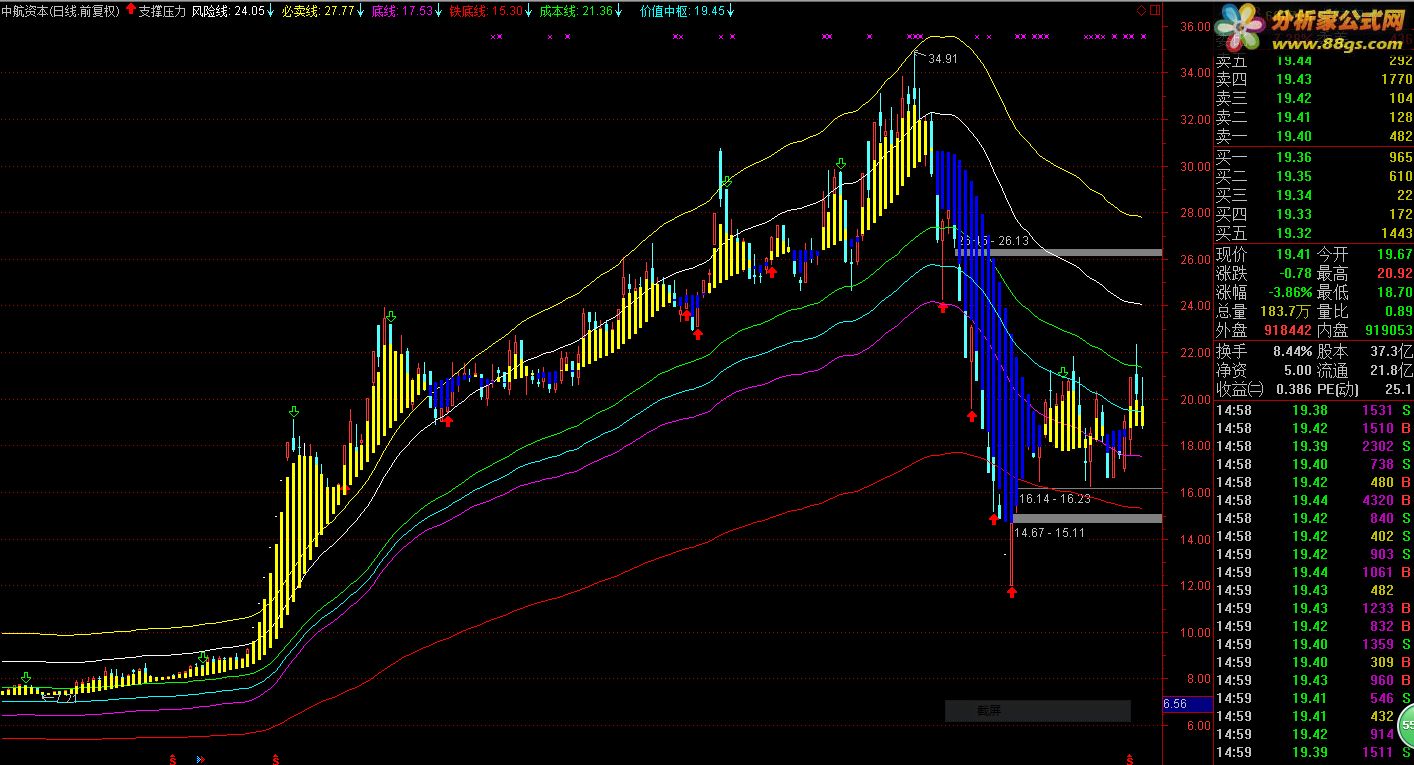Click the 截屏 screenshot button
This screenshot has width=1414, height=765.
pos(1038,711)
